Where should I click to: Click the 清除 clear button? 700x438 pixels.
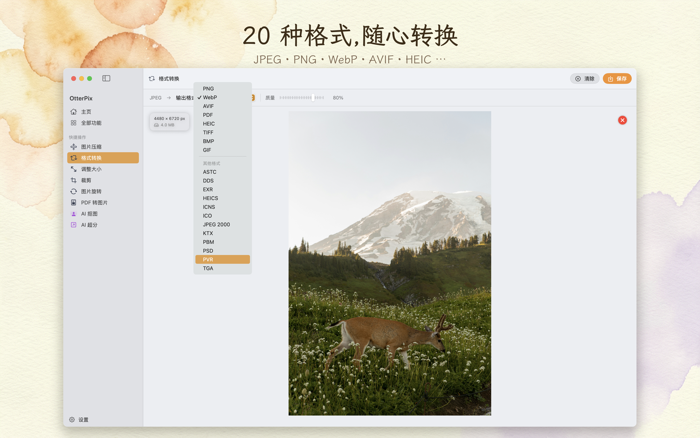click(x=584, y=79)
